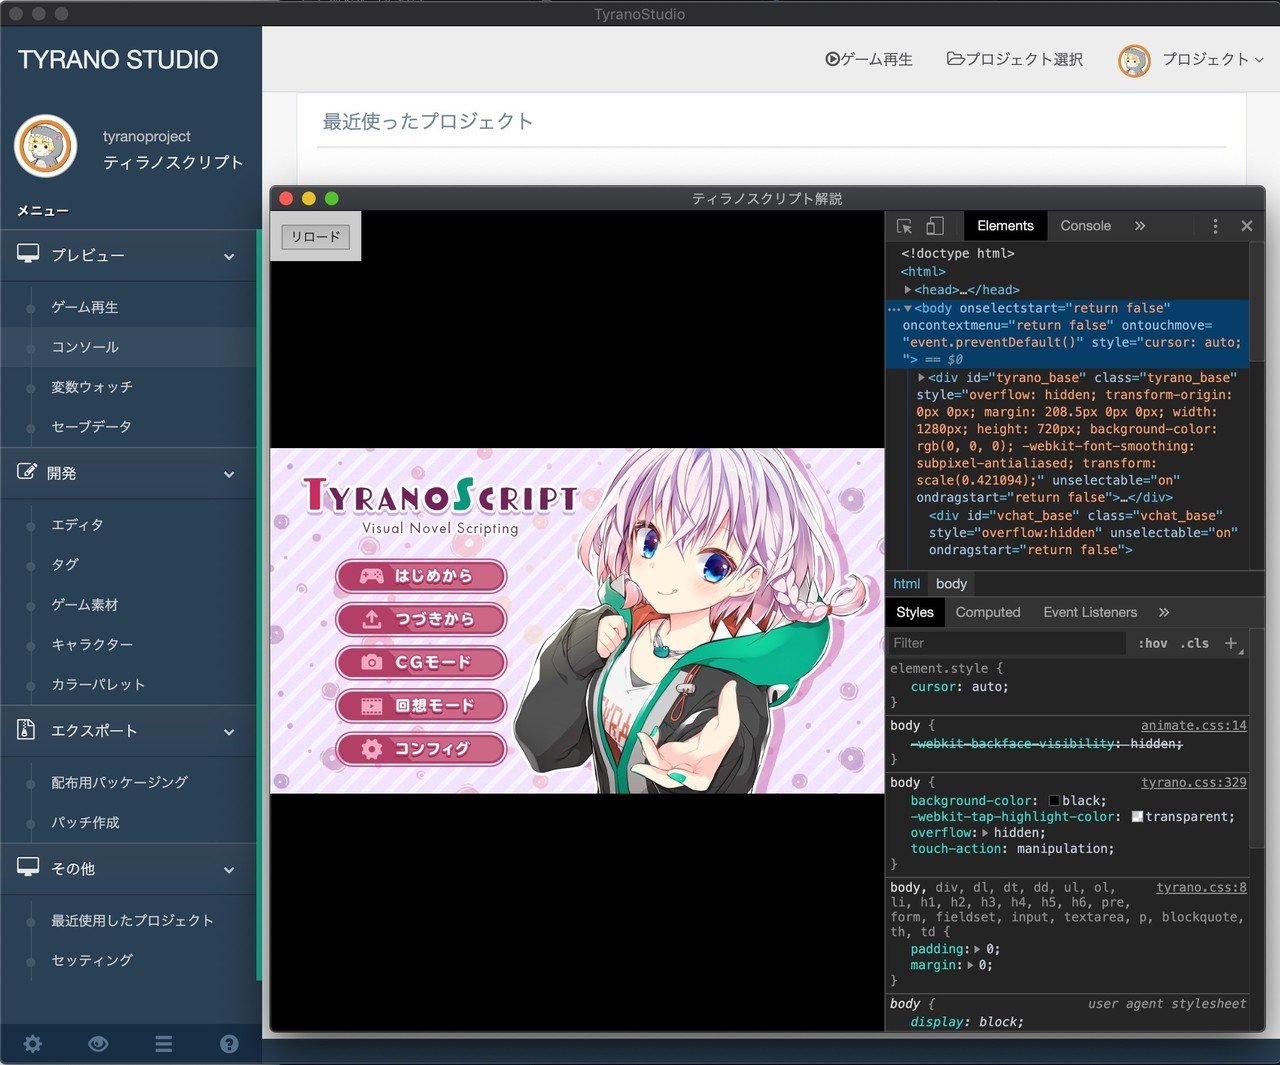Collapse the エクスポート section chevron

pos(229,732)
